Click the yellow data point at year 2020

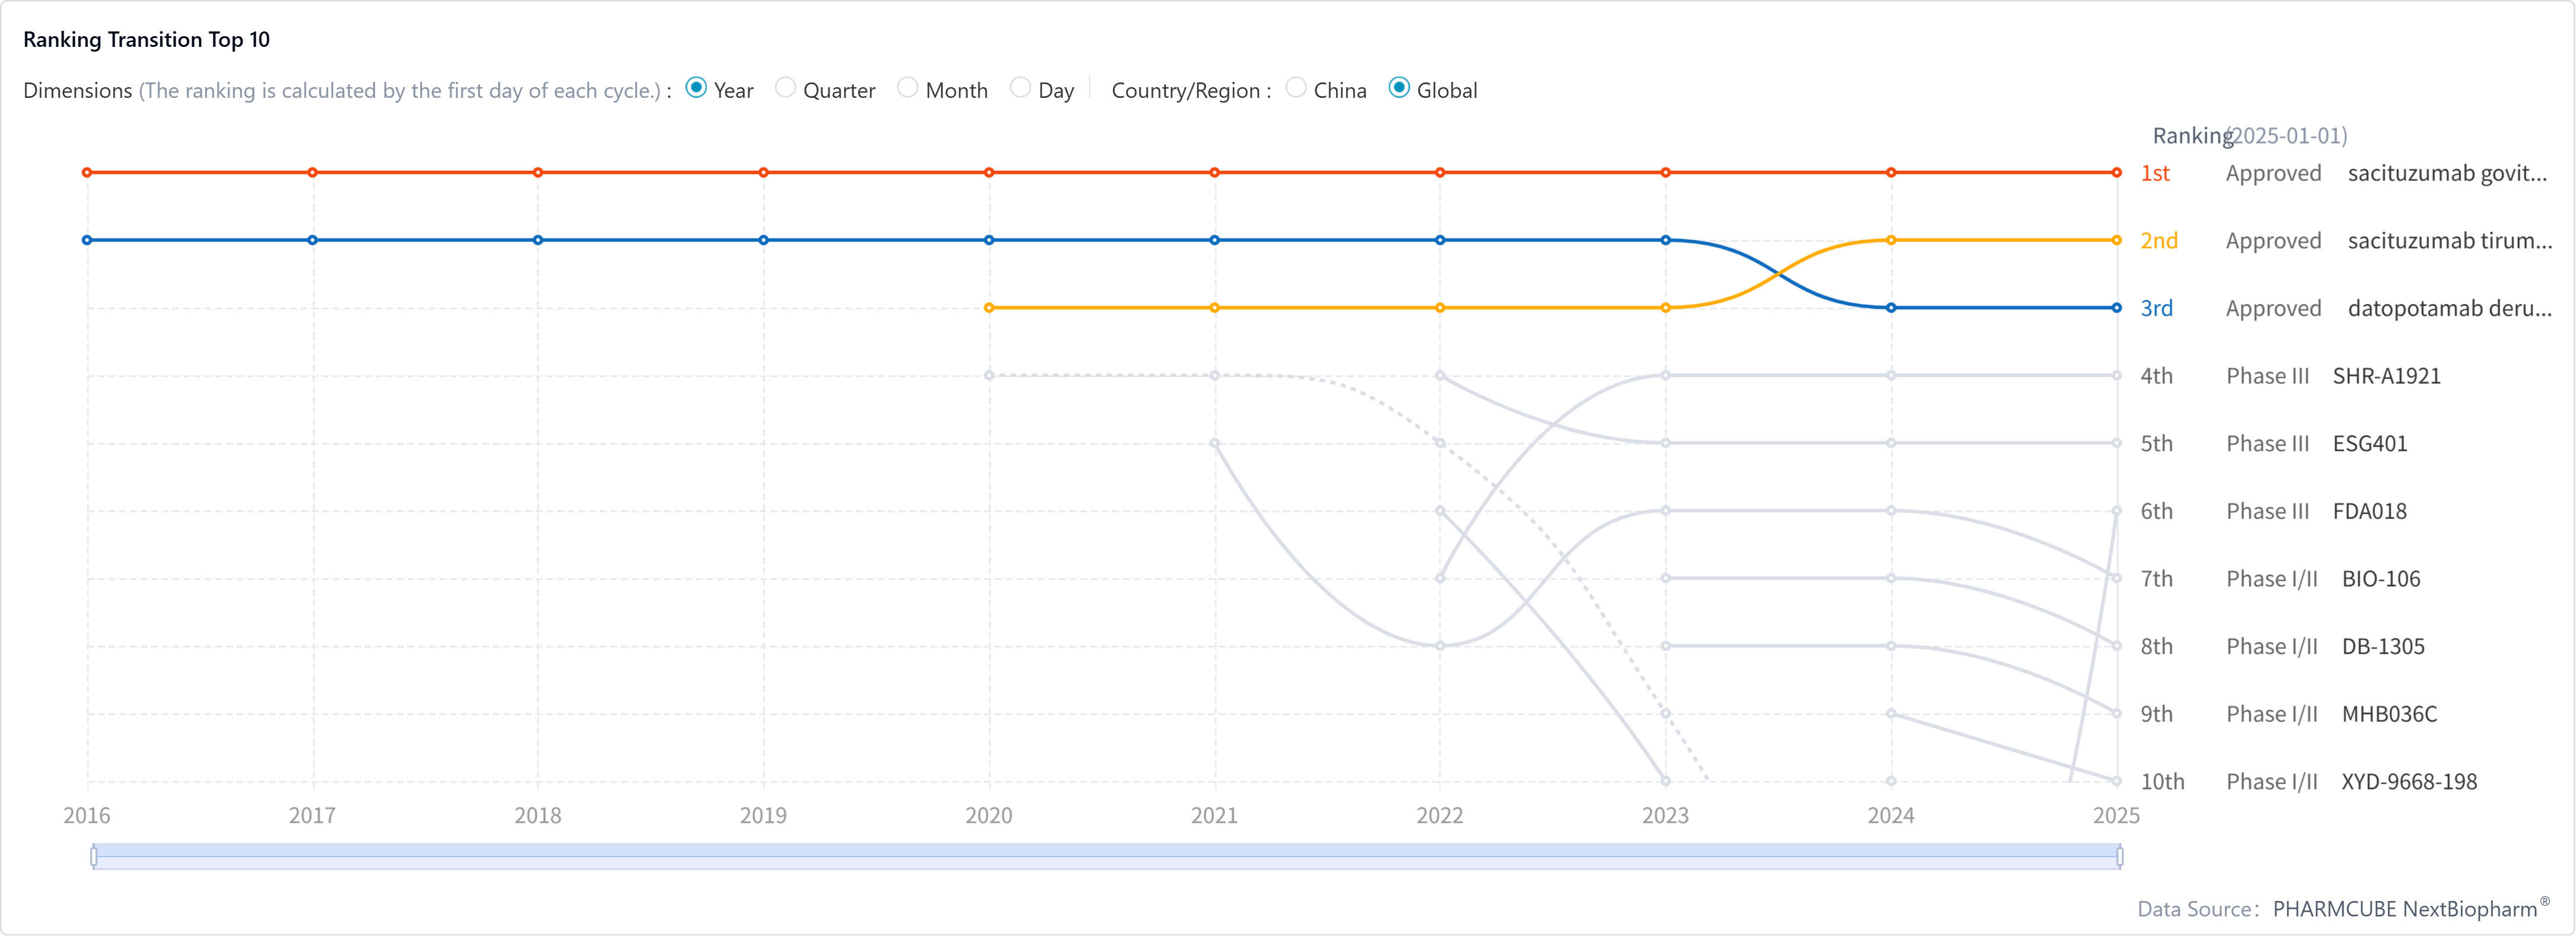[989, 308]
